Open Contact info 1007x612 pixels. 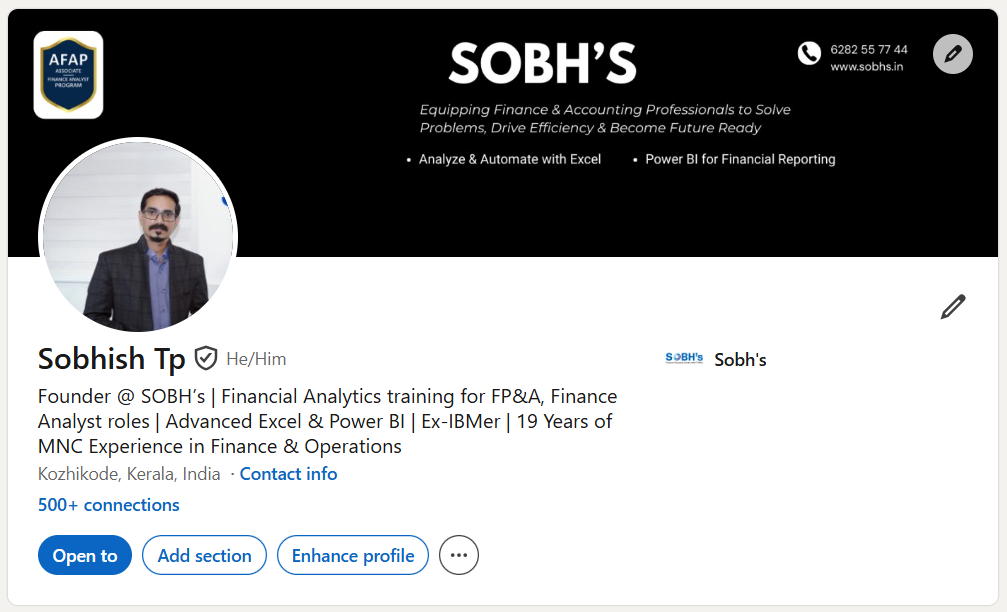click(288, 473)
